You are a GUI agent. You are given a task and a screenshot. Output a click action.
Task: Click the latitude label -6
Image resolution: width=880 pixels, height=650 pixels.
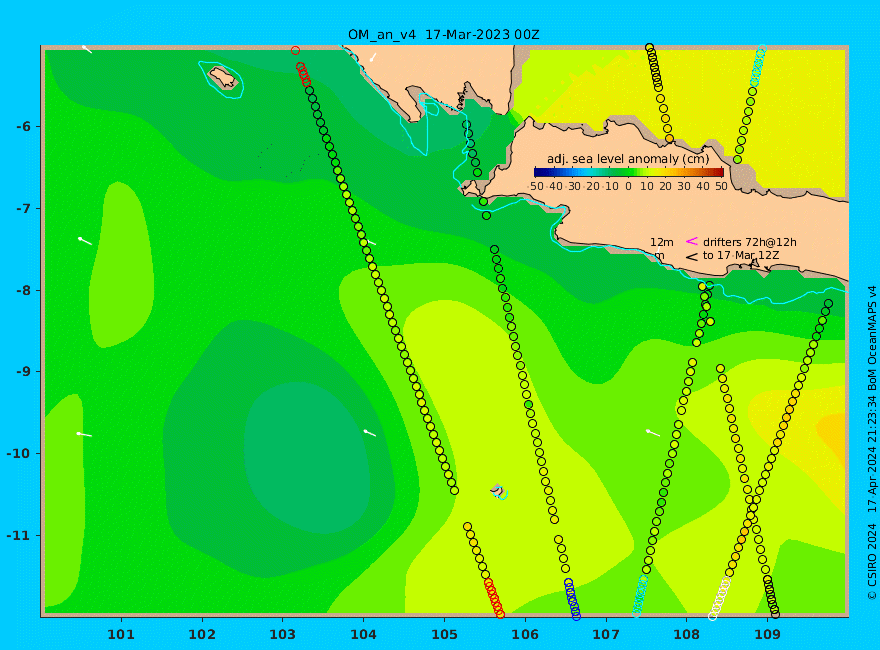tap(24, 126)
